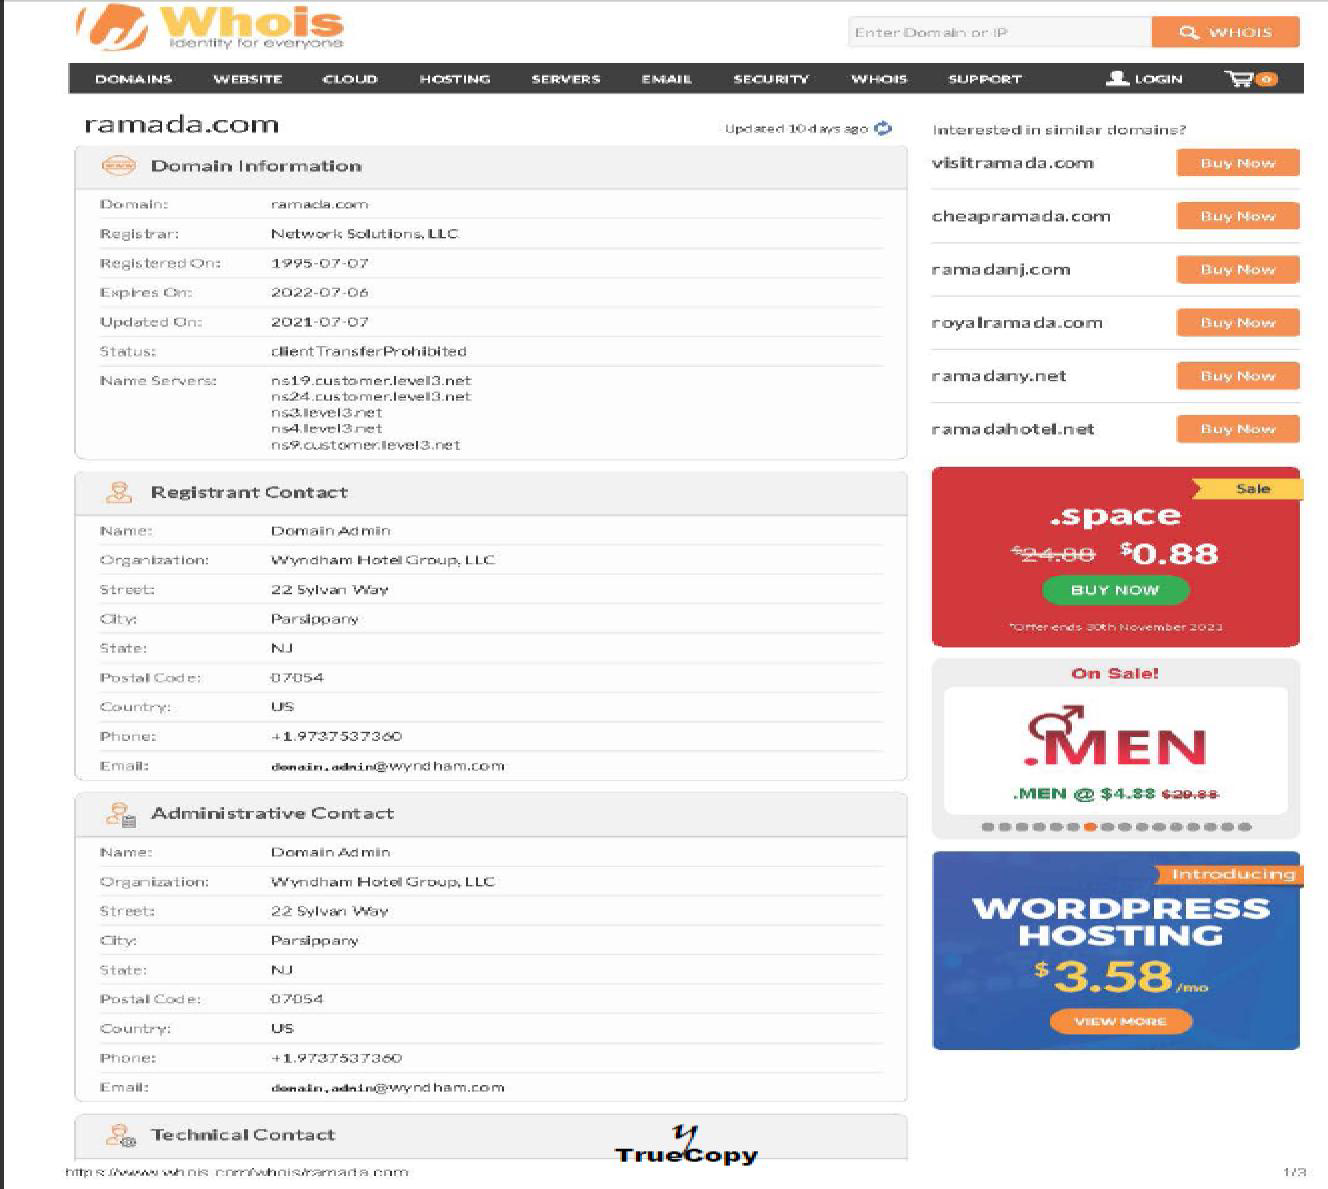1328x1189 pixels.
Task: Open the DOMAINS menu
Action: click(x=133, y=79)
